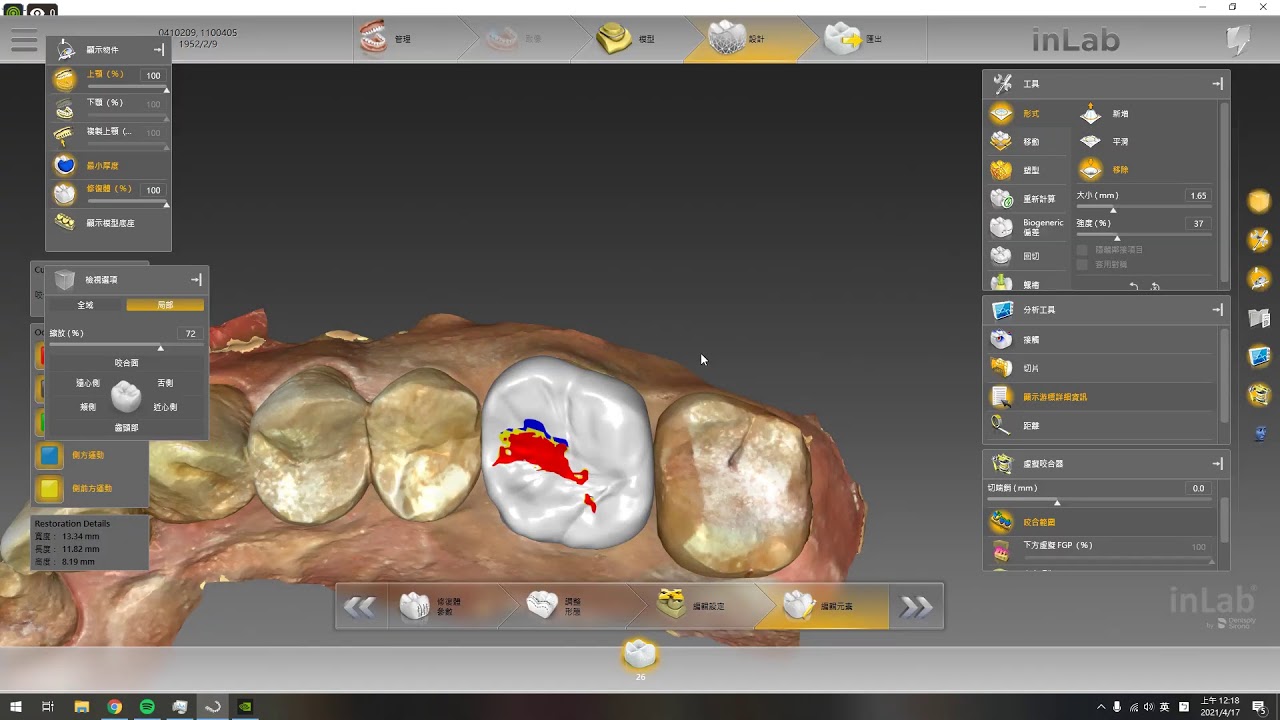Open the tools side-palette icon
Viewport: 1280px width, 720px height.
(1259, 240)
